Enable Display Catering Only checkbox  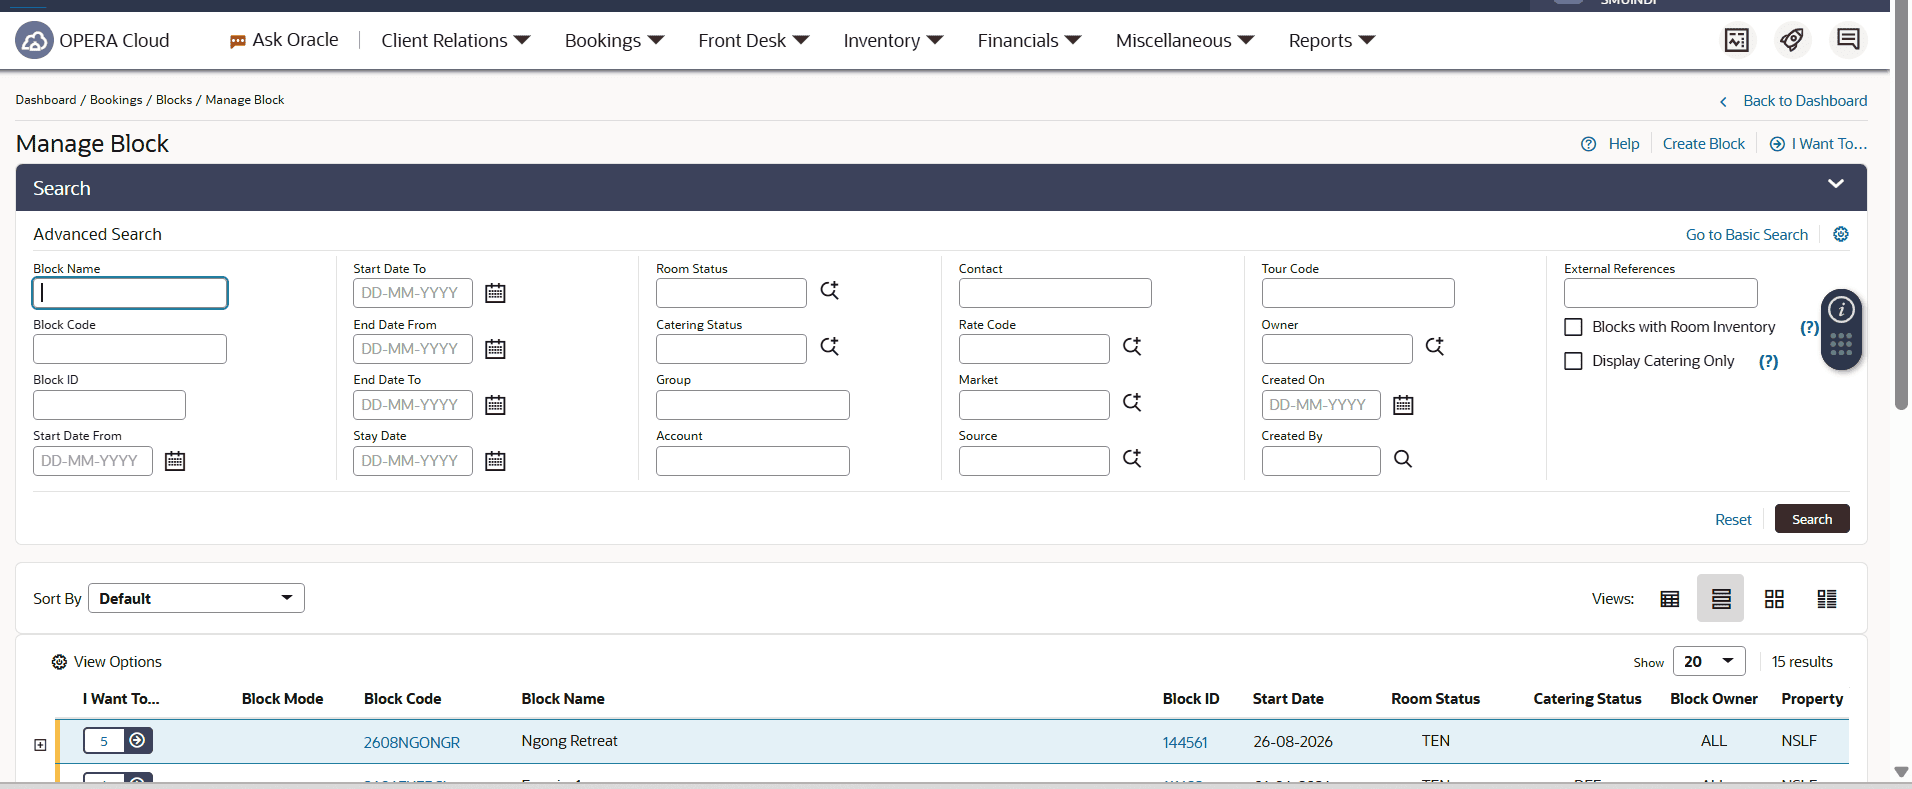click(x=1573, y=361)
